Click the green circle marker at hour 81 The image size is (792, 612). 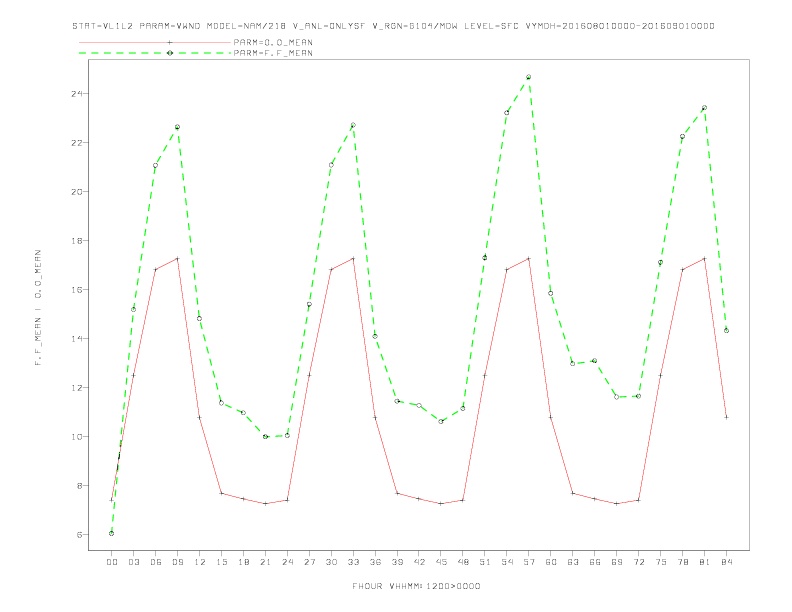click(x=705, y=108)
